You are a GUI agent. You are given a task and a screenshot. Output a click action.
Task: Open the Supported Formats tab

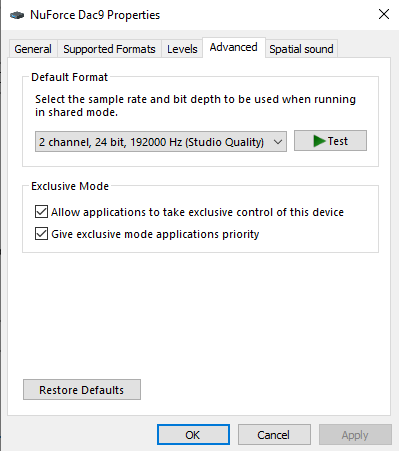coord(109,49)
